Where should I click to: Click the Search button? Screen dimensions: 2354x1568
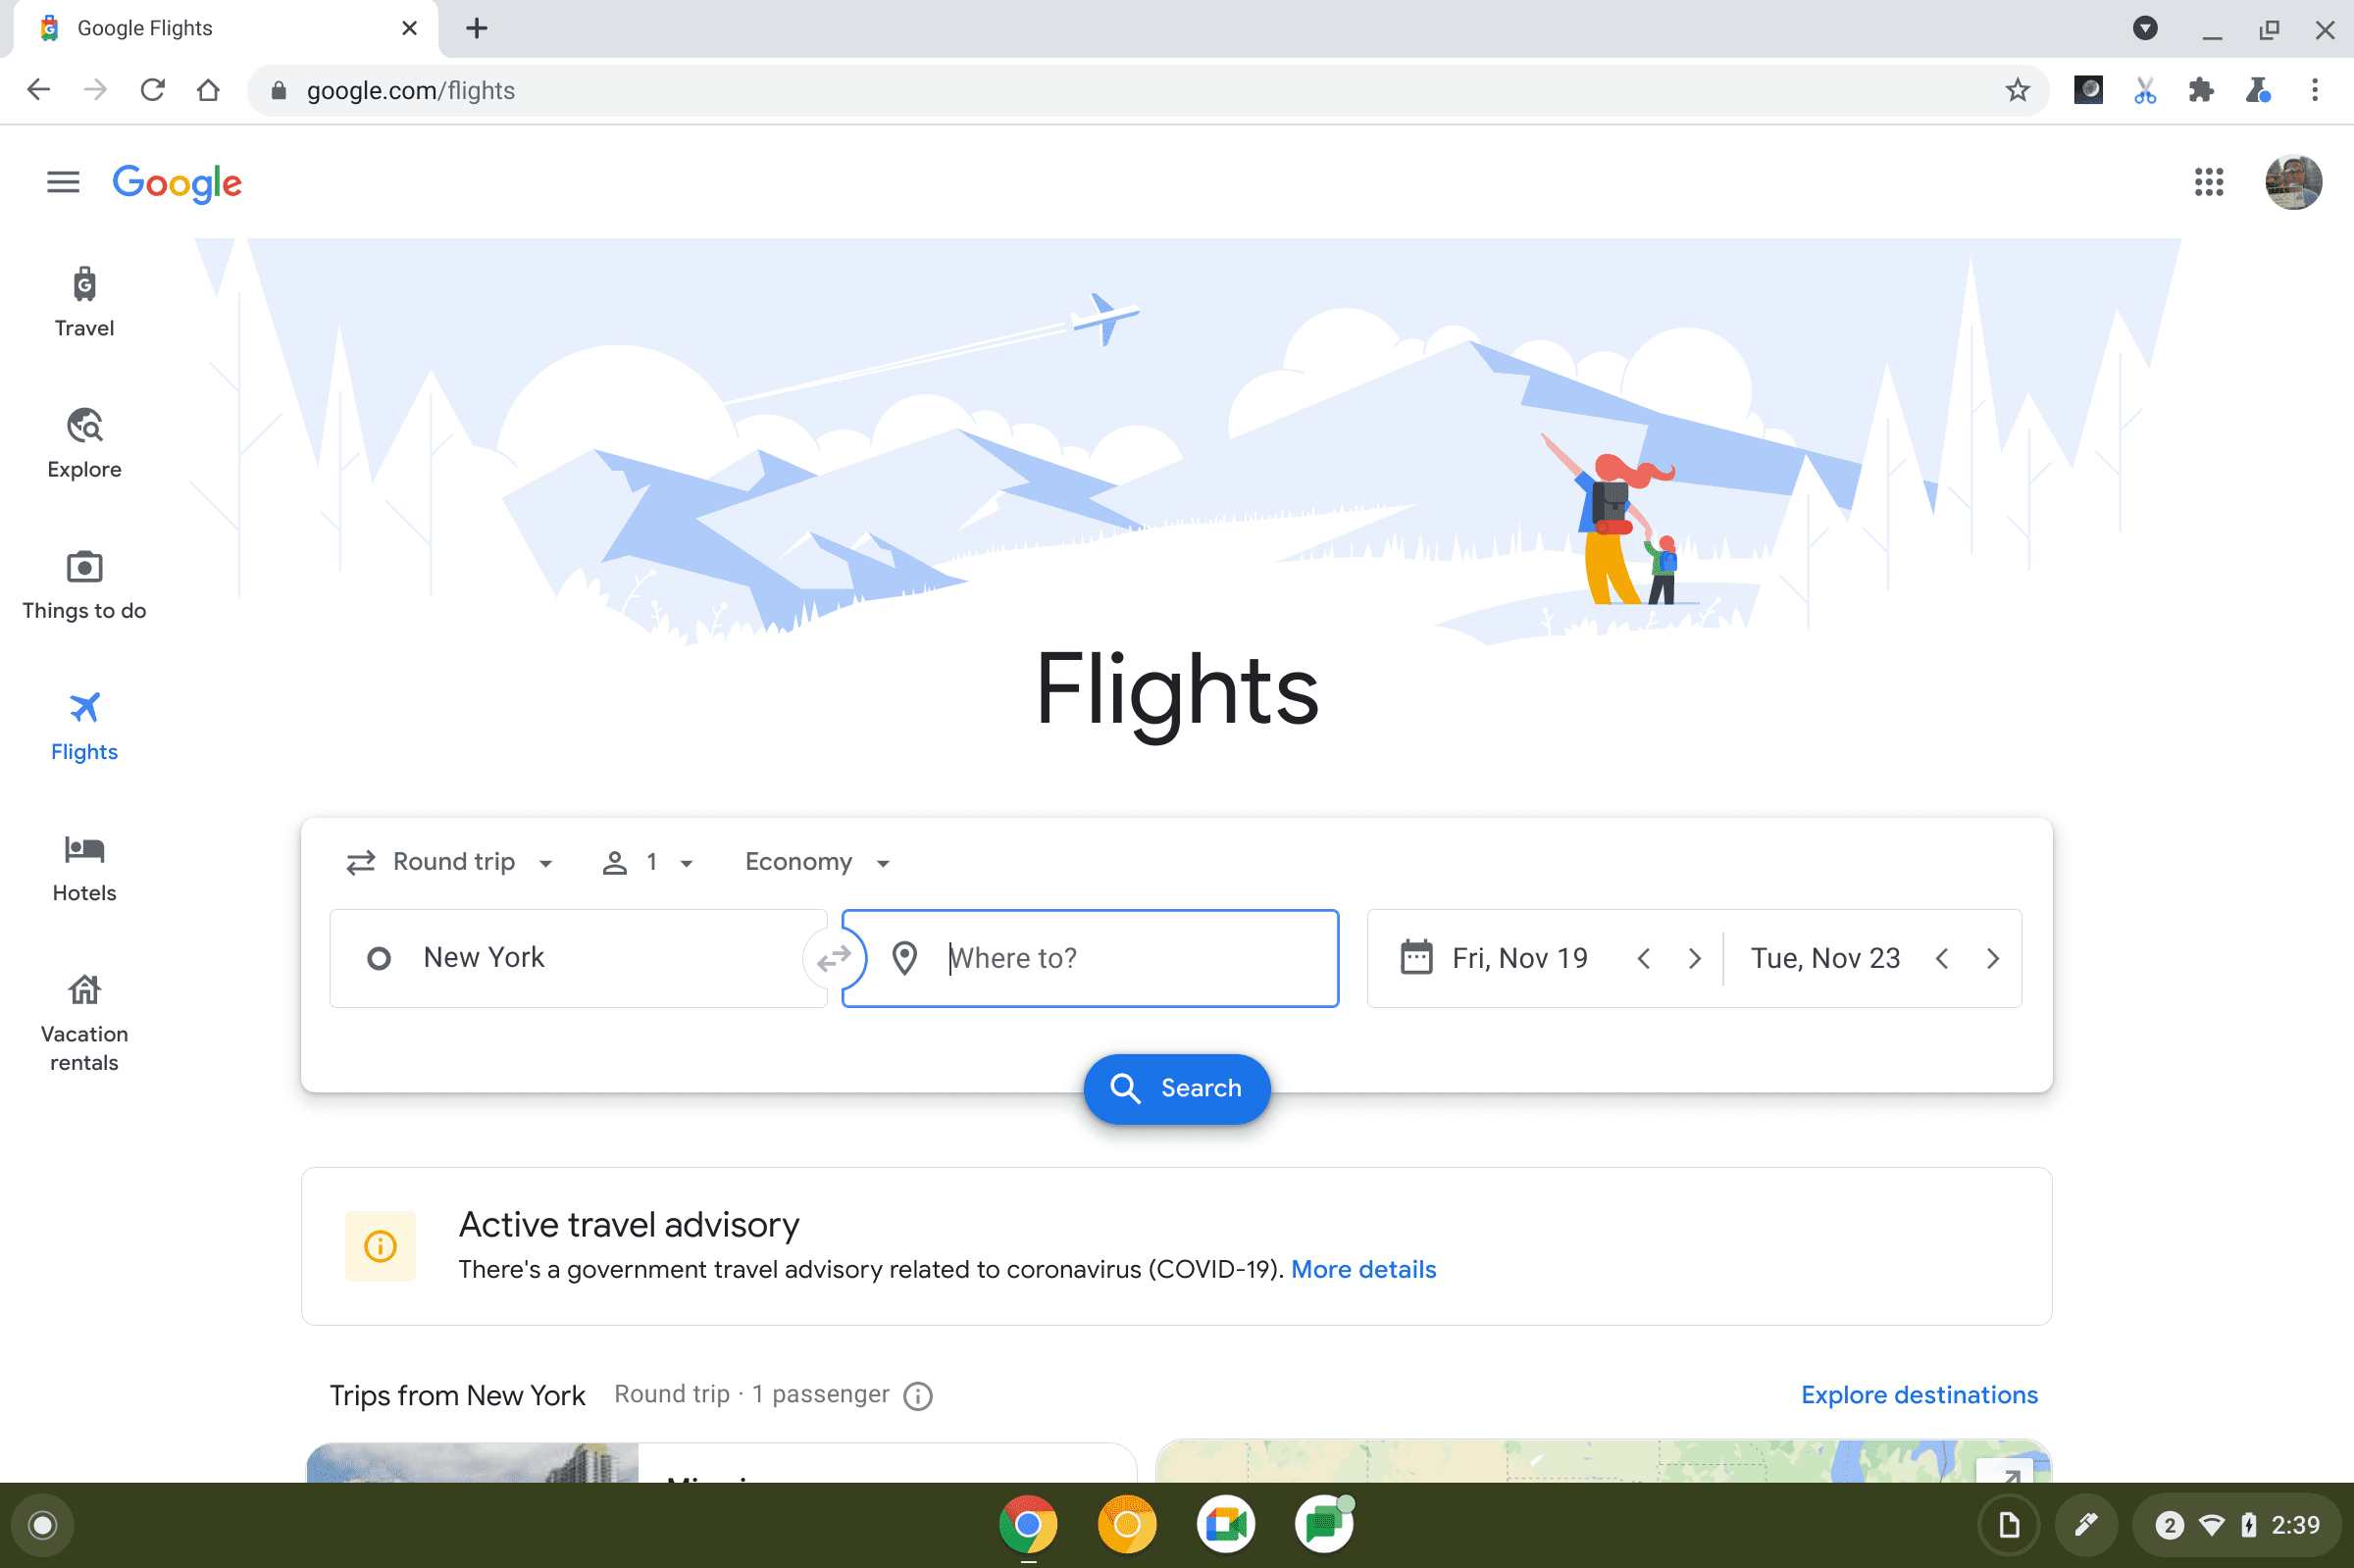pyautogui.click(x=1176, y=1087)
